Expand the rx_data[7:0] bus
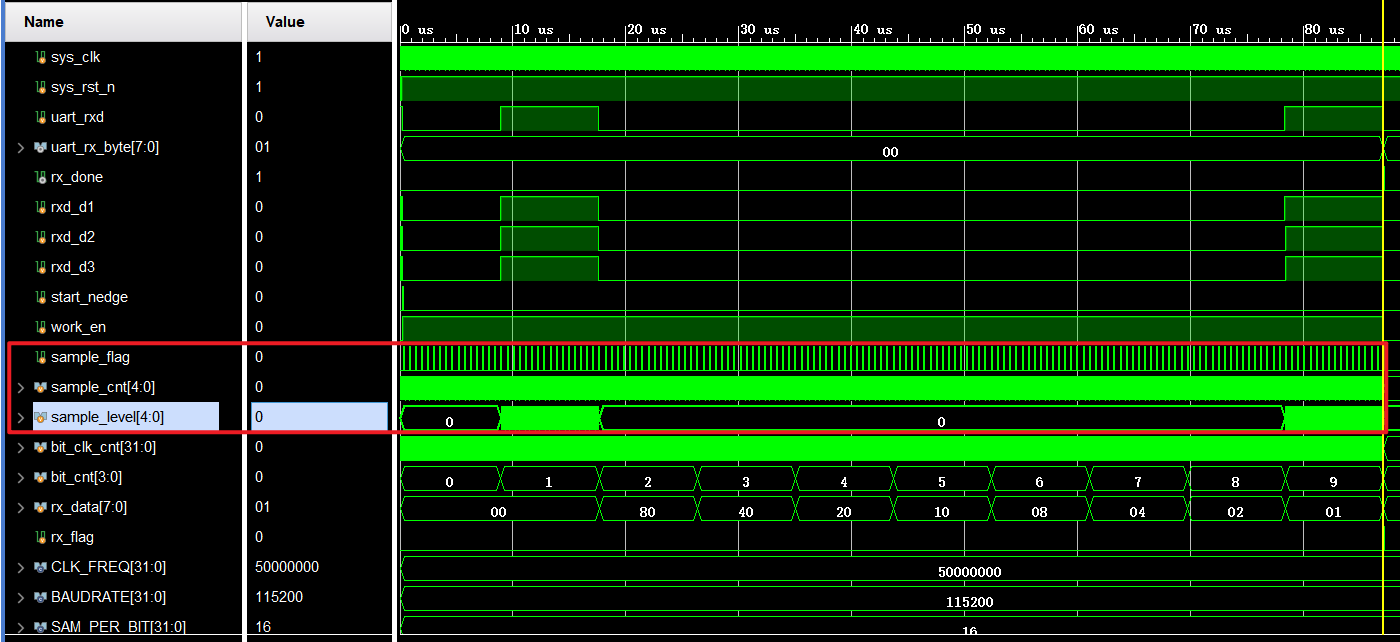Image resolution: width=1400 pixels, height=642 pixels. [x=21, y=507]
